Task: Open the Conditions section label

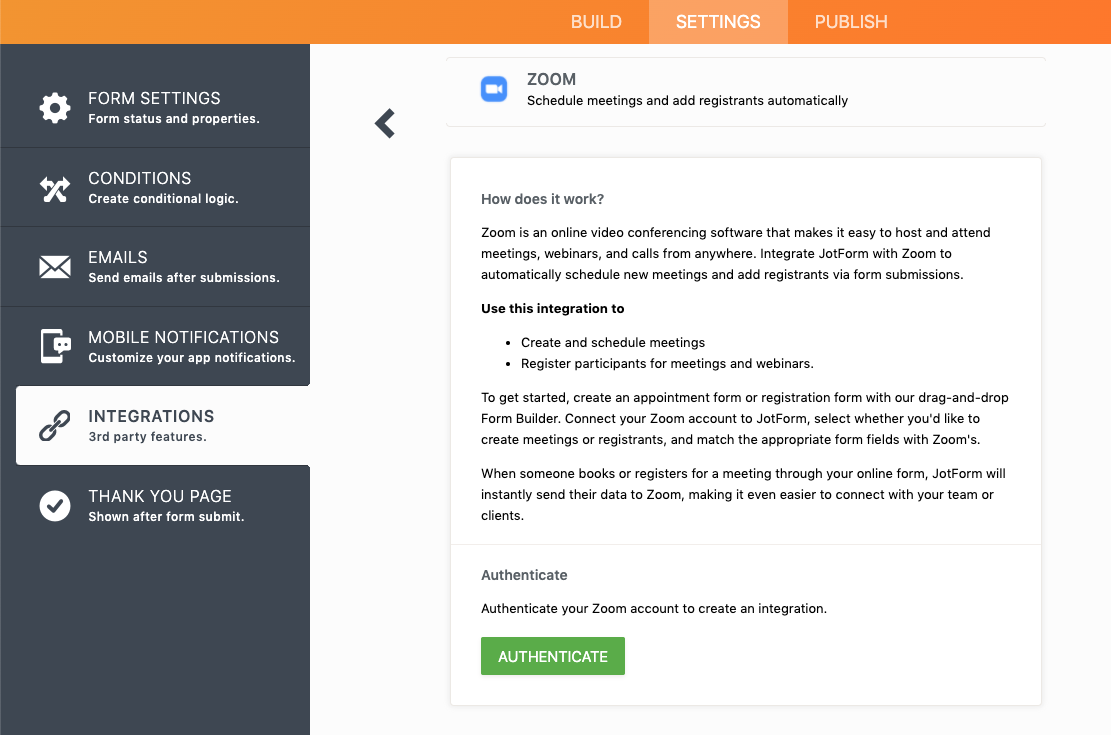Action: pos(140,178)
